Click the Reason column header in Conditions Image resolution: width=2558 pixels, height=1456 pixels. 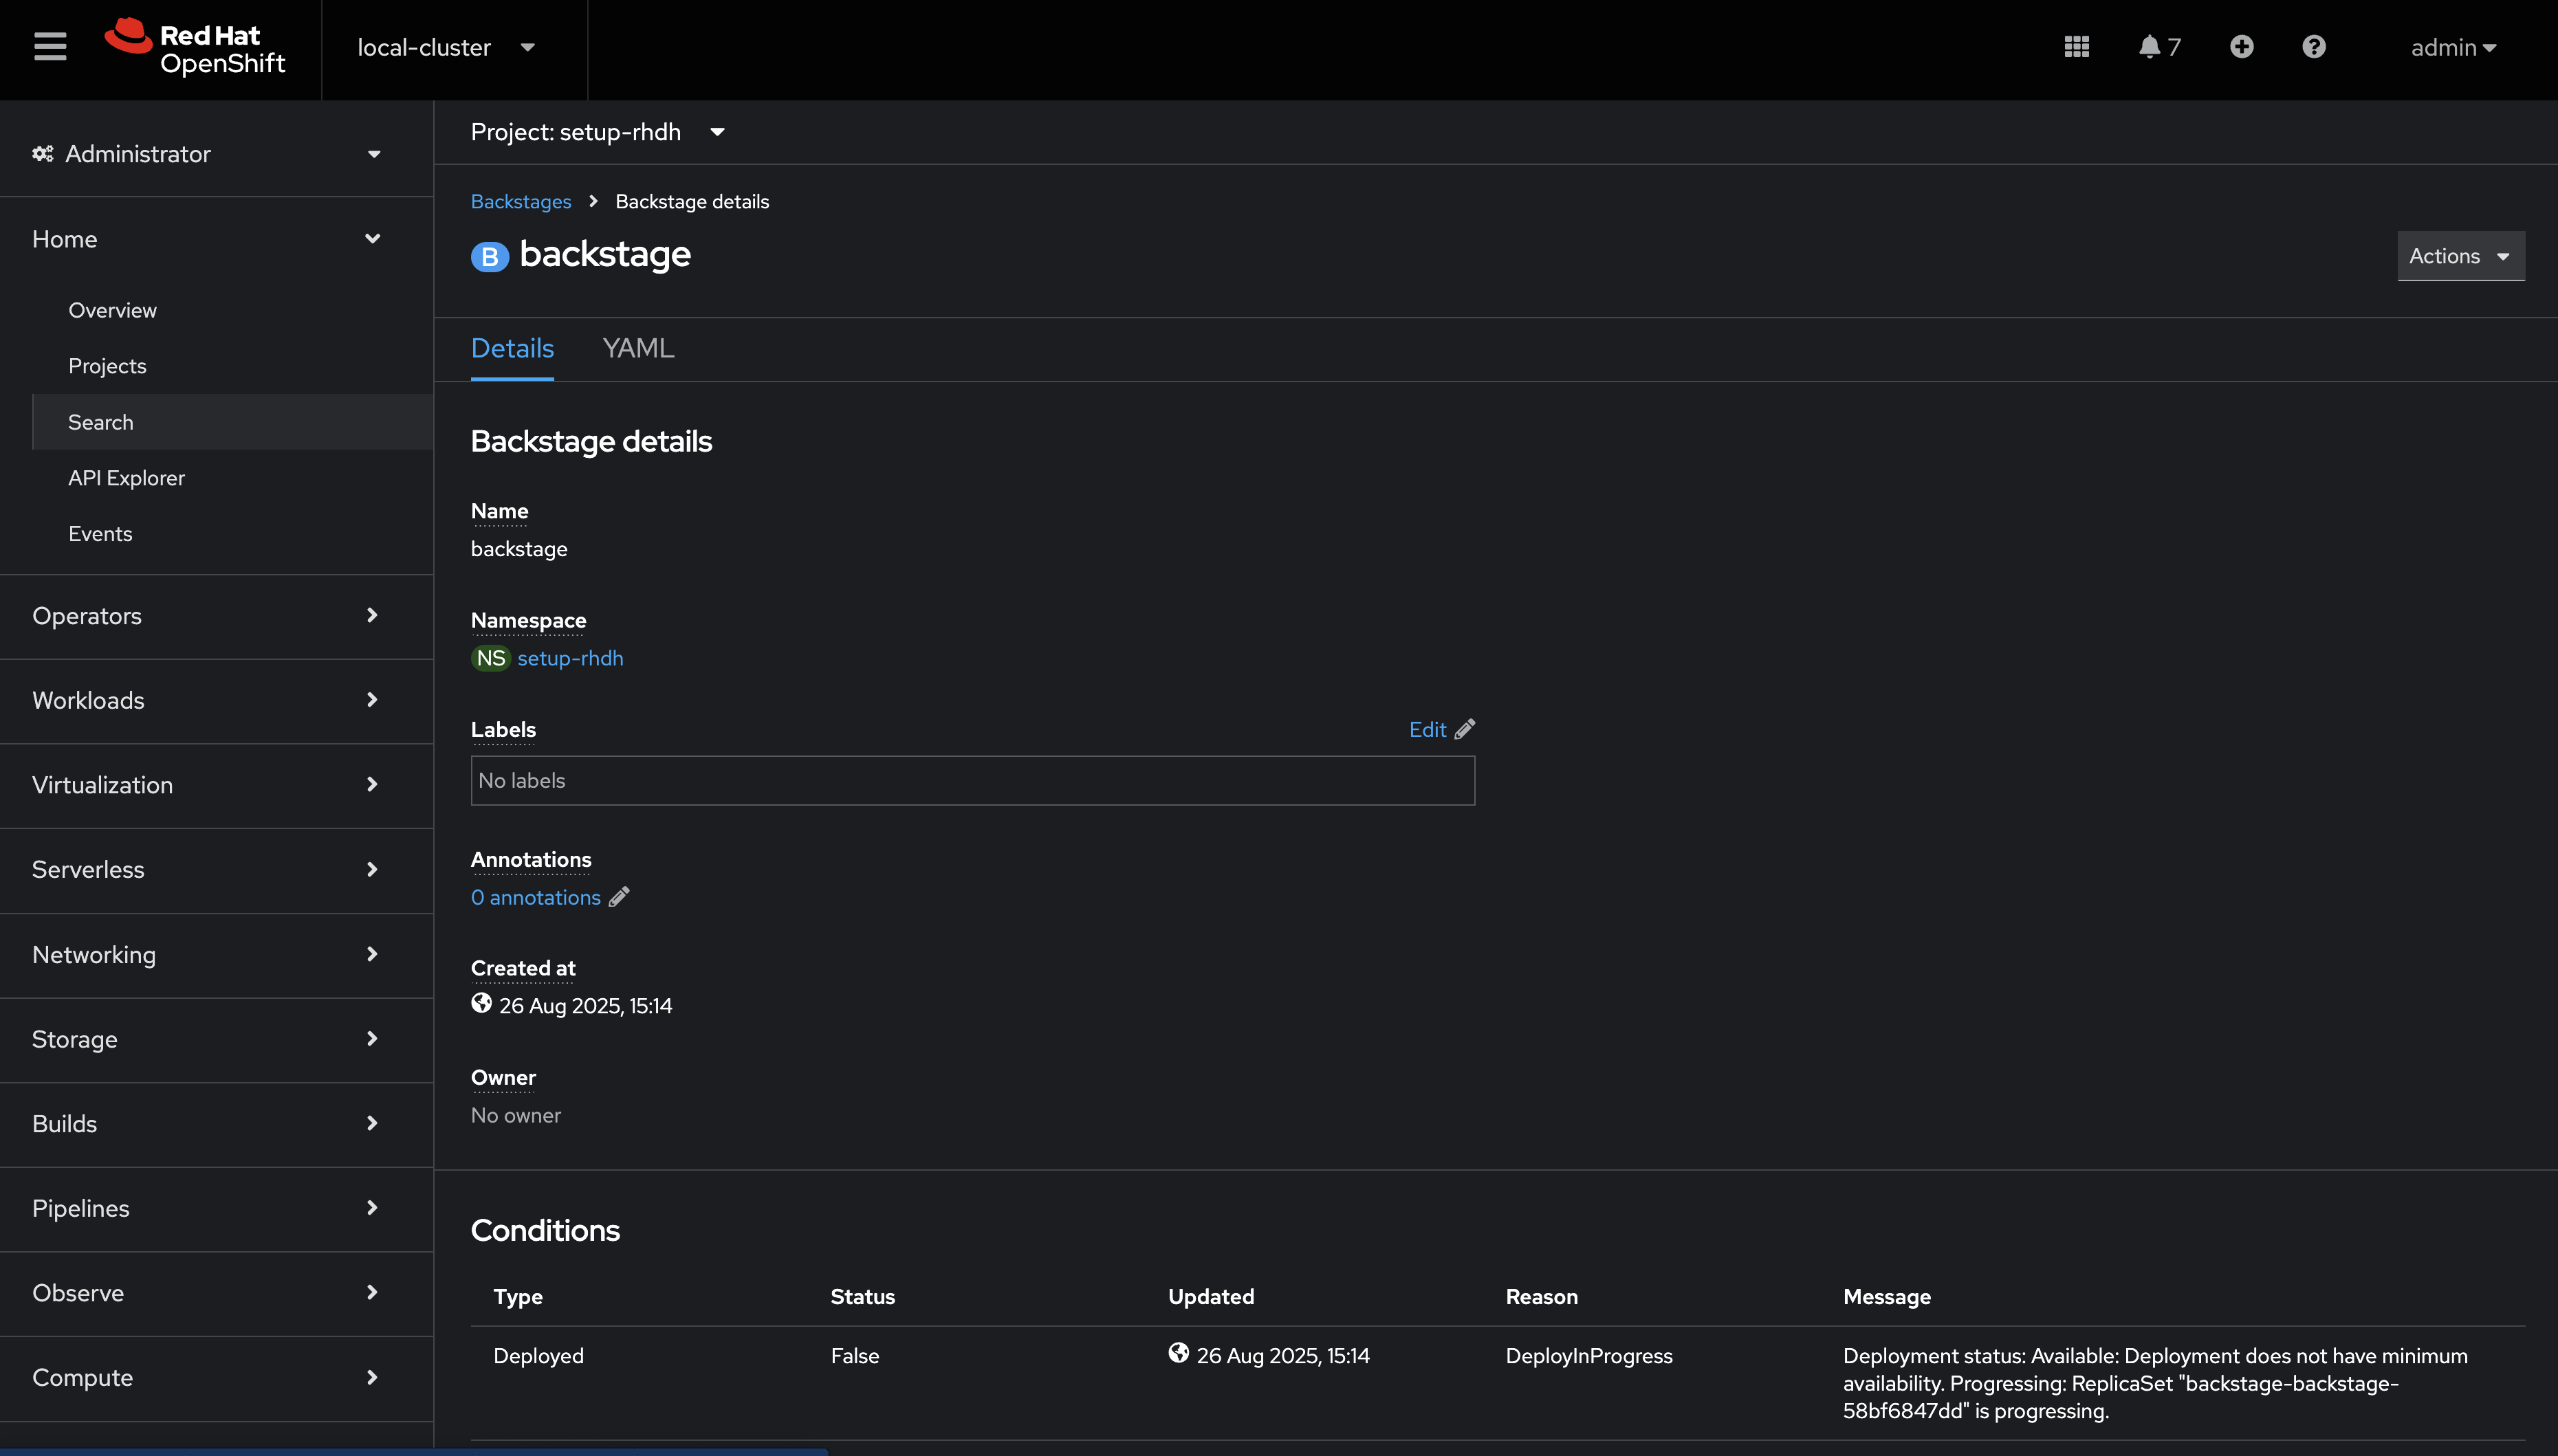coord(1542,1296)
